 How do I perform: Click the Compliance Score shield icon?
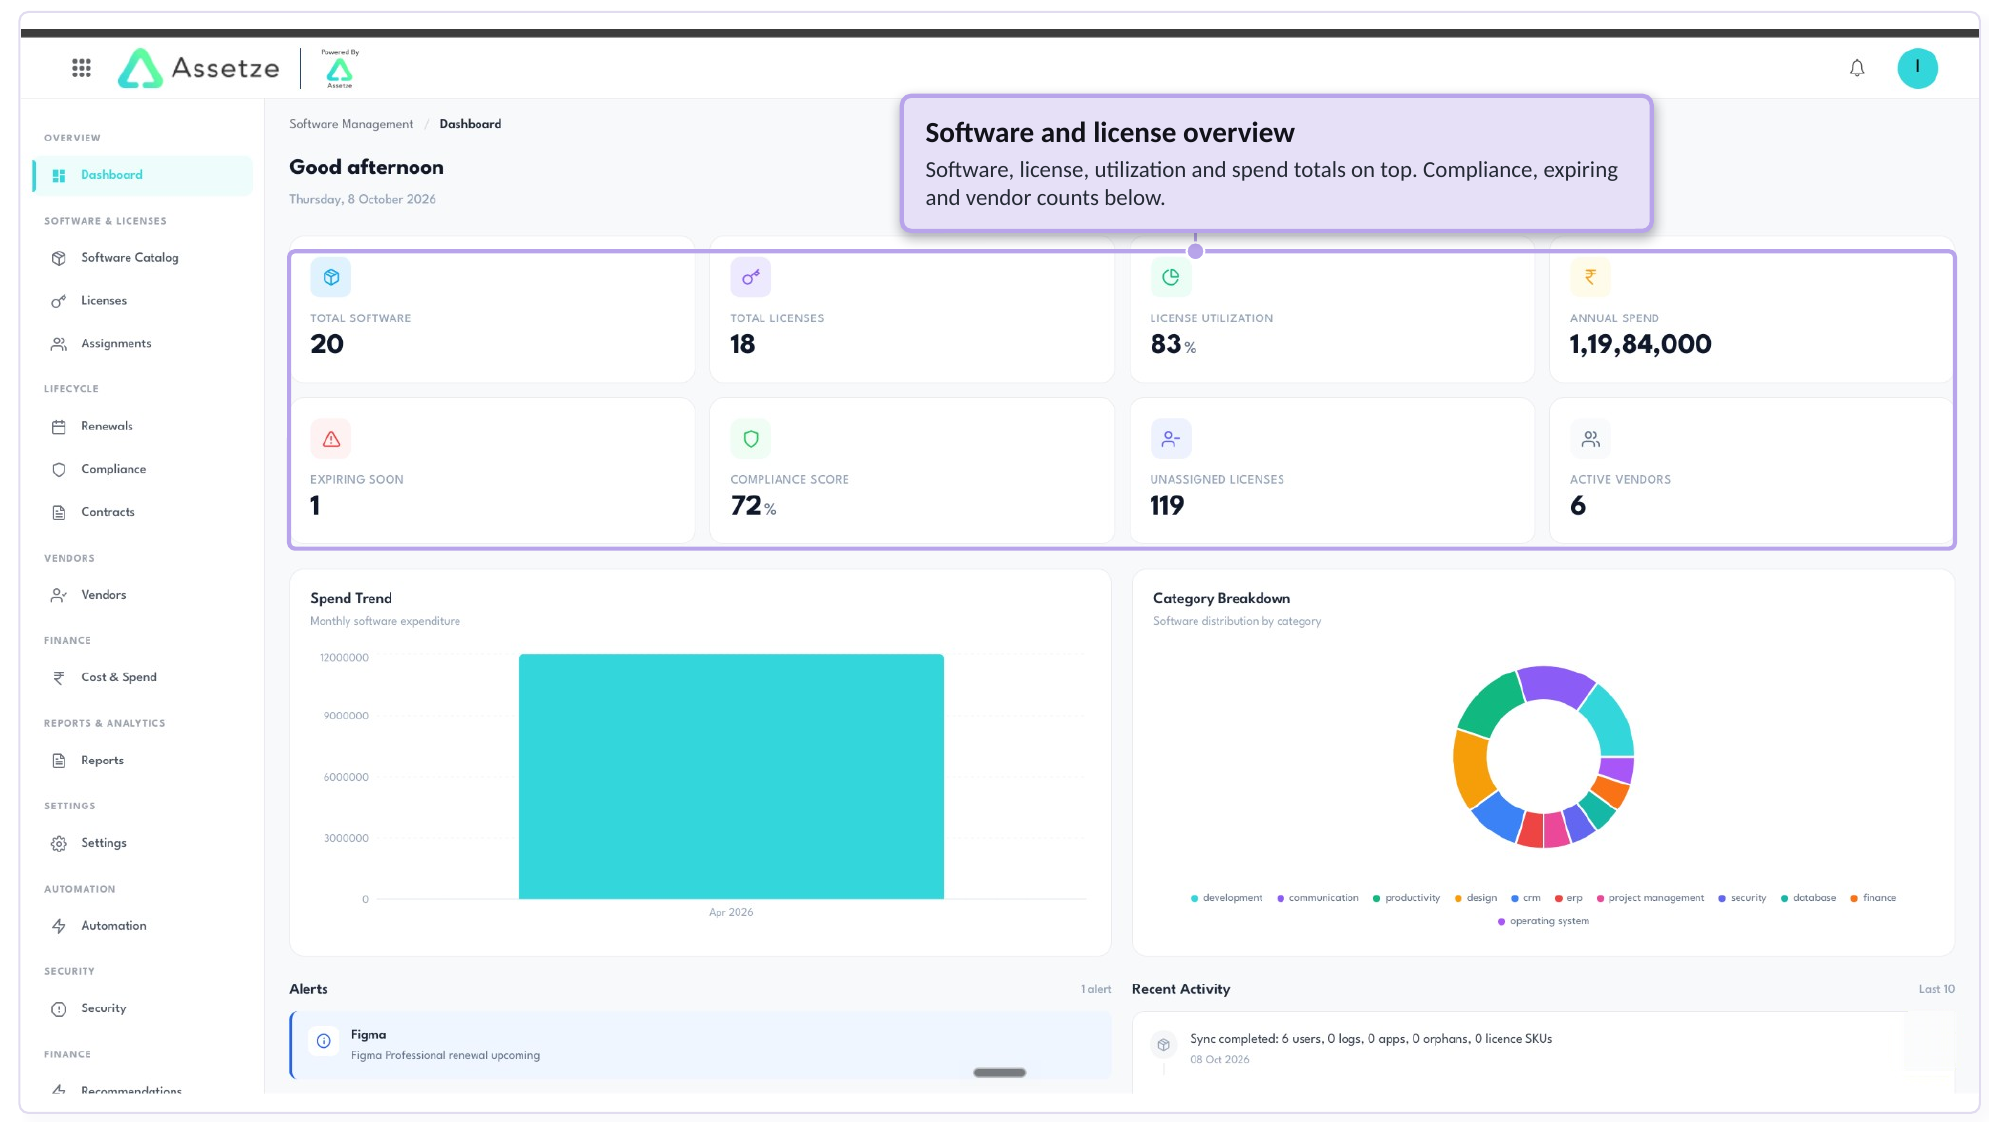750,439
